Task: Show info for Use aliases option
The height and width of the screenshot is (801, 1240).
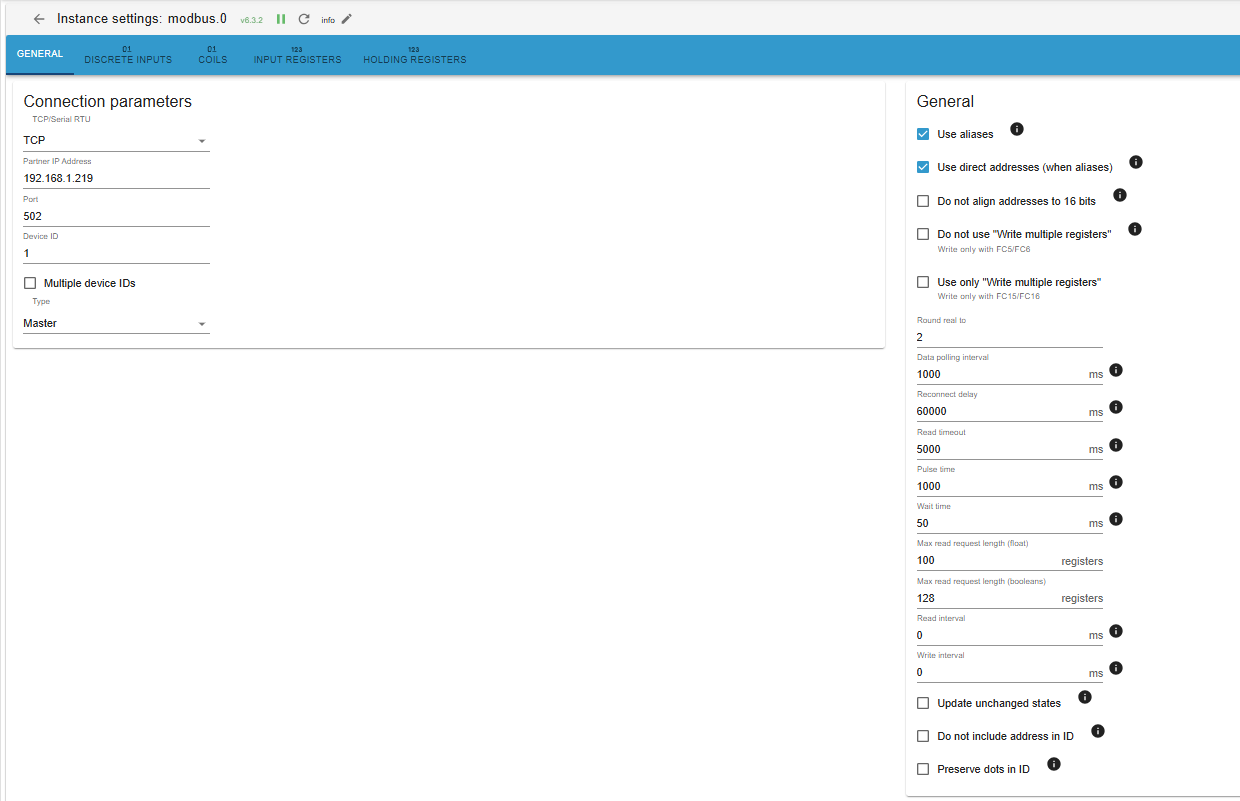Action: [1017, 129]
